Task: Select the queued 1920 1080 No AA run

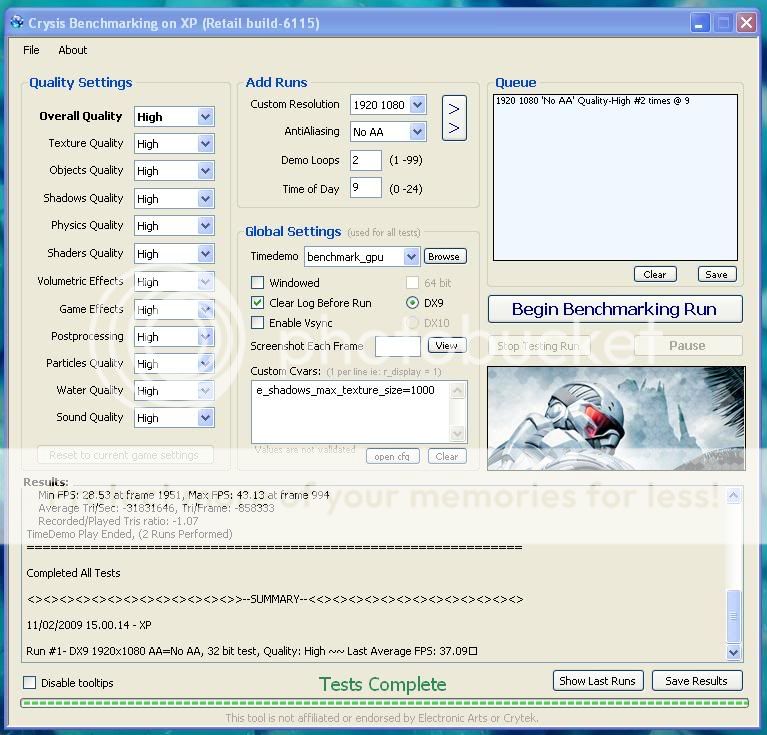Action: tap(592, 101)
